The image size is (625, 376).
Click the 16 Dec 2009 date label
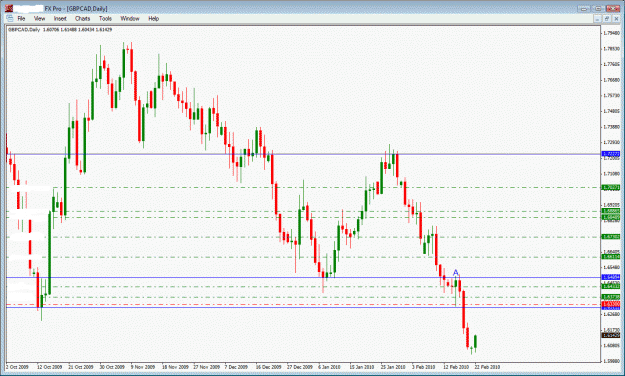[x=269, y=367]
